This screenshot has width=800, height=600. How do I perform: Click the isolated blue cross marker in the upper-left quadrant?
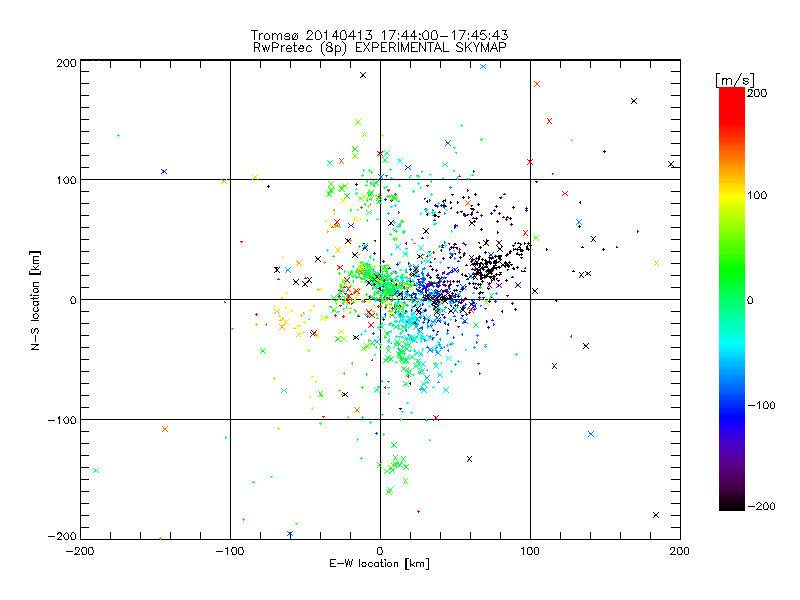point(164,171)
